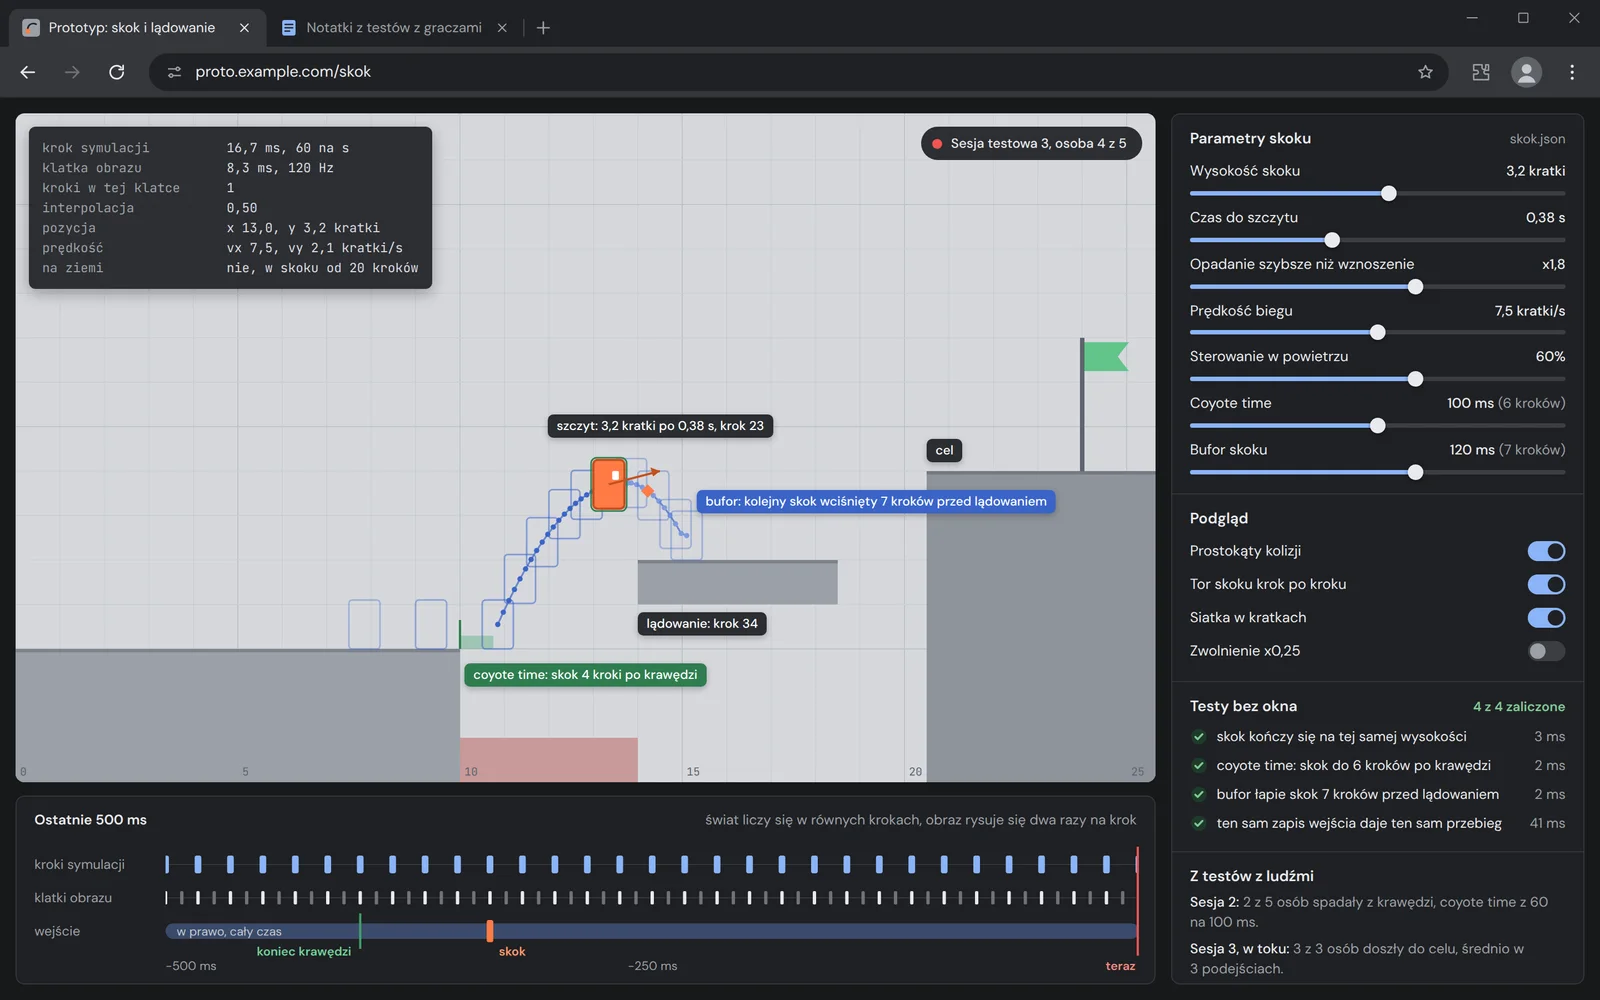Click the green goal flag
The height and width of the screenshot is (1000, 1600).
coord(1105,357)
